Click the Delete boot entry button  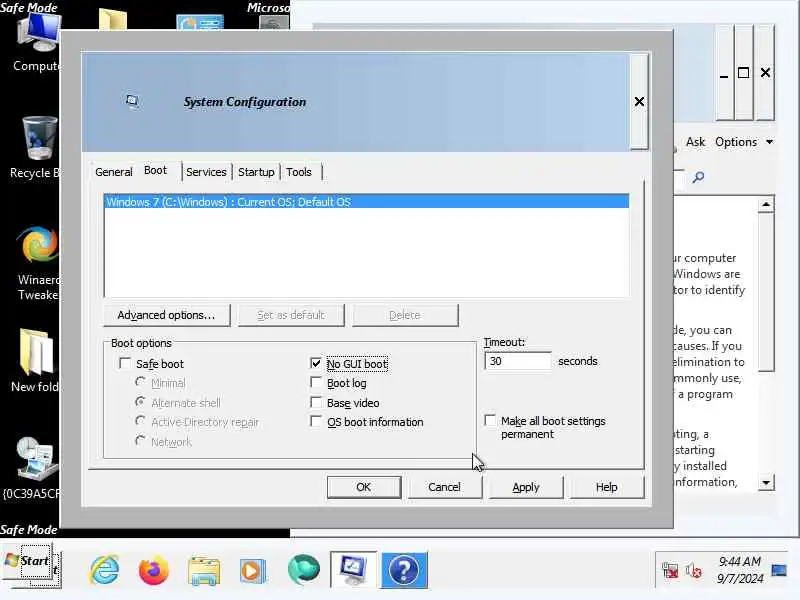point(405,315)
